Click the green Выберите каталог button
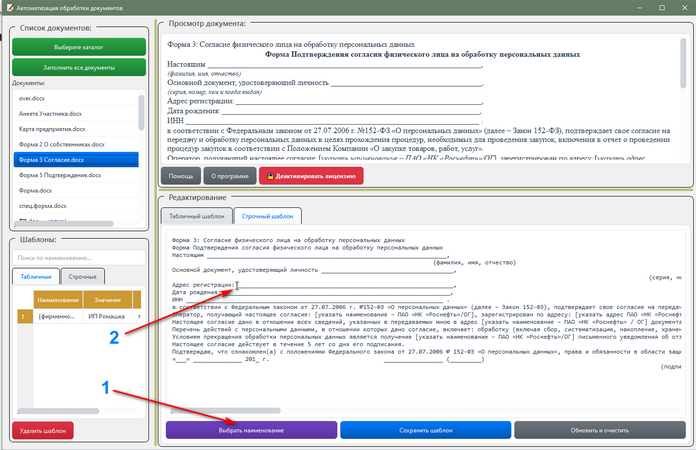The width and height of the screenshot is (696, 450). coord(79,47)
